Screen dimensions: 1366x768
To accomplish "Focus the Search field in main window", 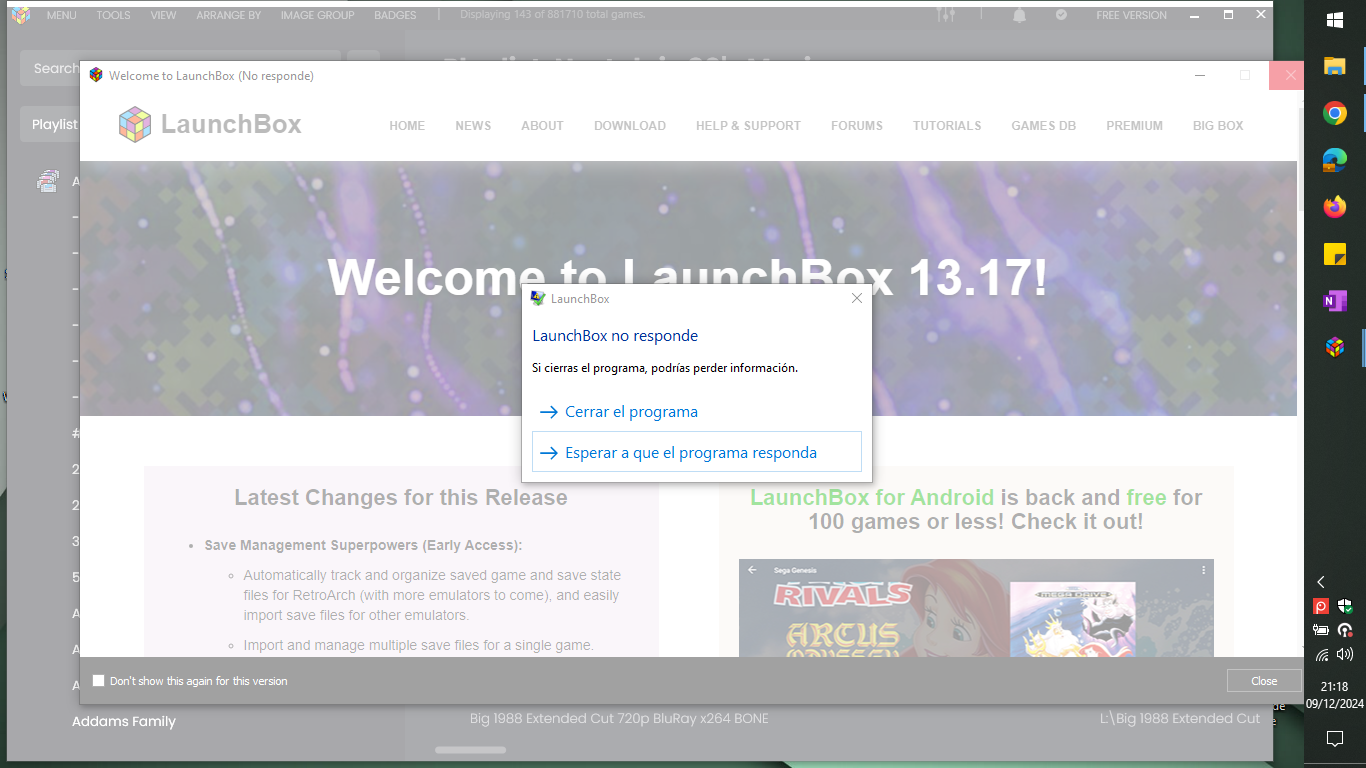I will click(x=180, y=68).
